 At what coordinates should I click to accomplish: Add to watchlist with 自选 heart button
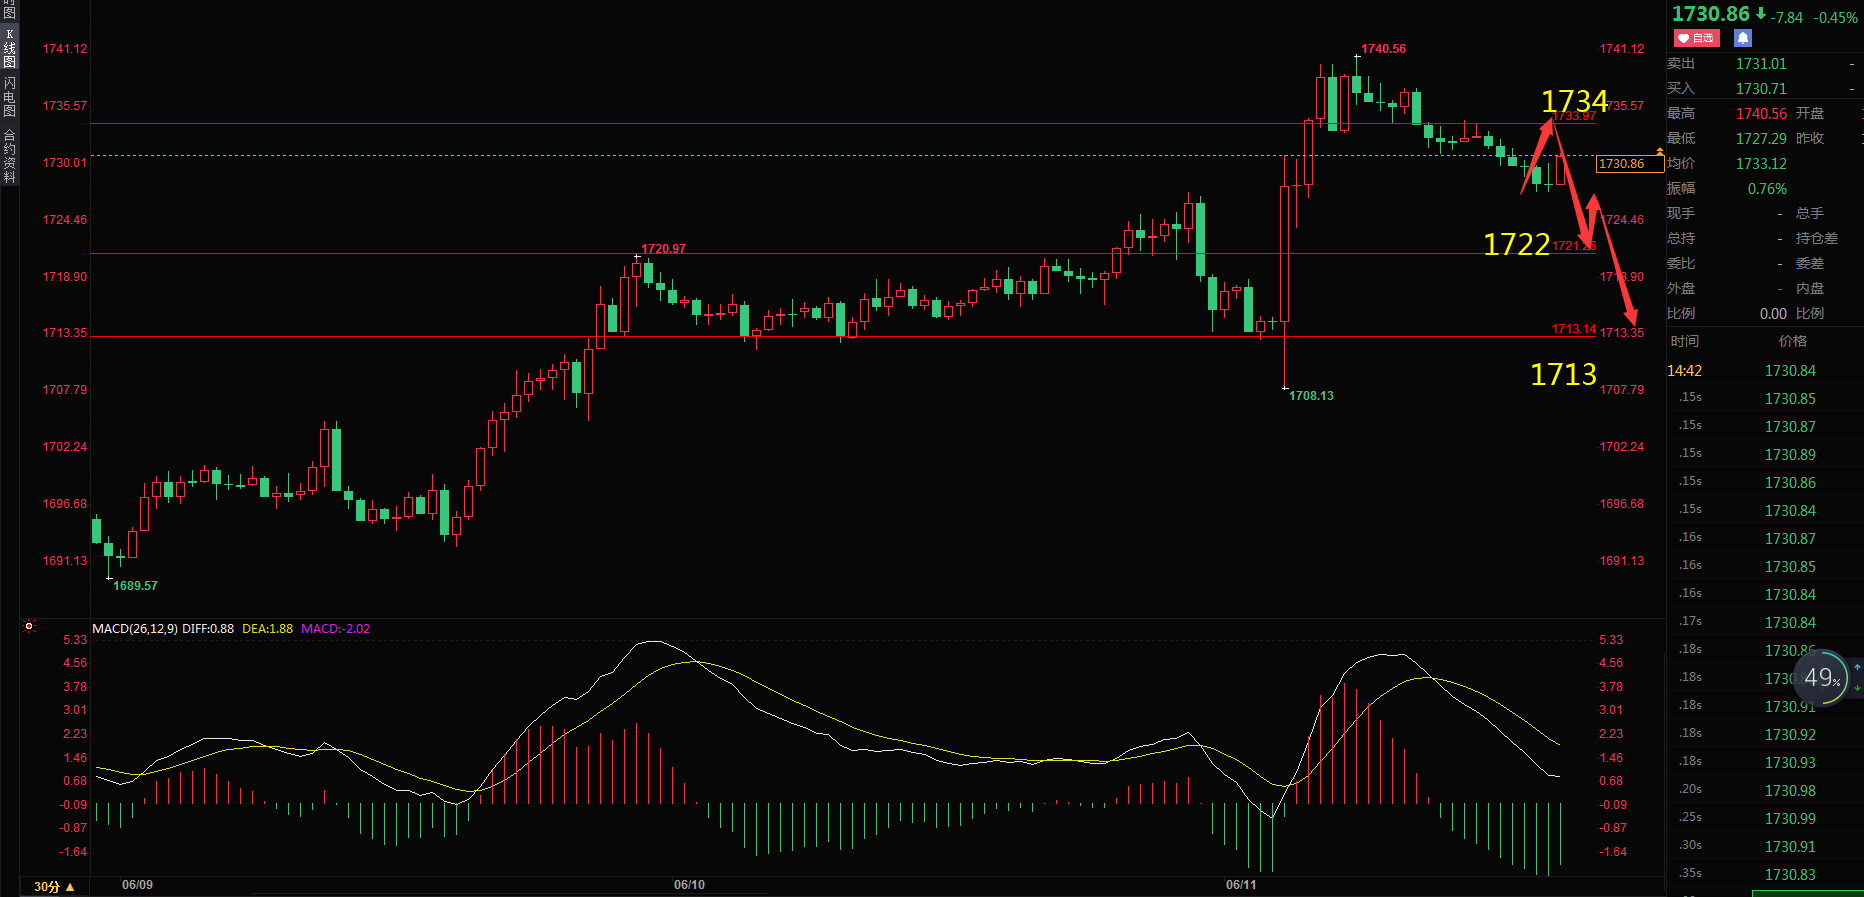click(x=1695, y=38)
